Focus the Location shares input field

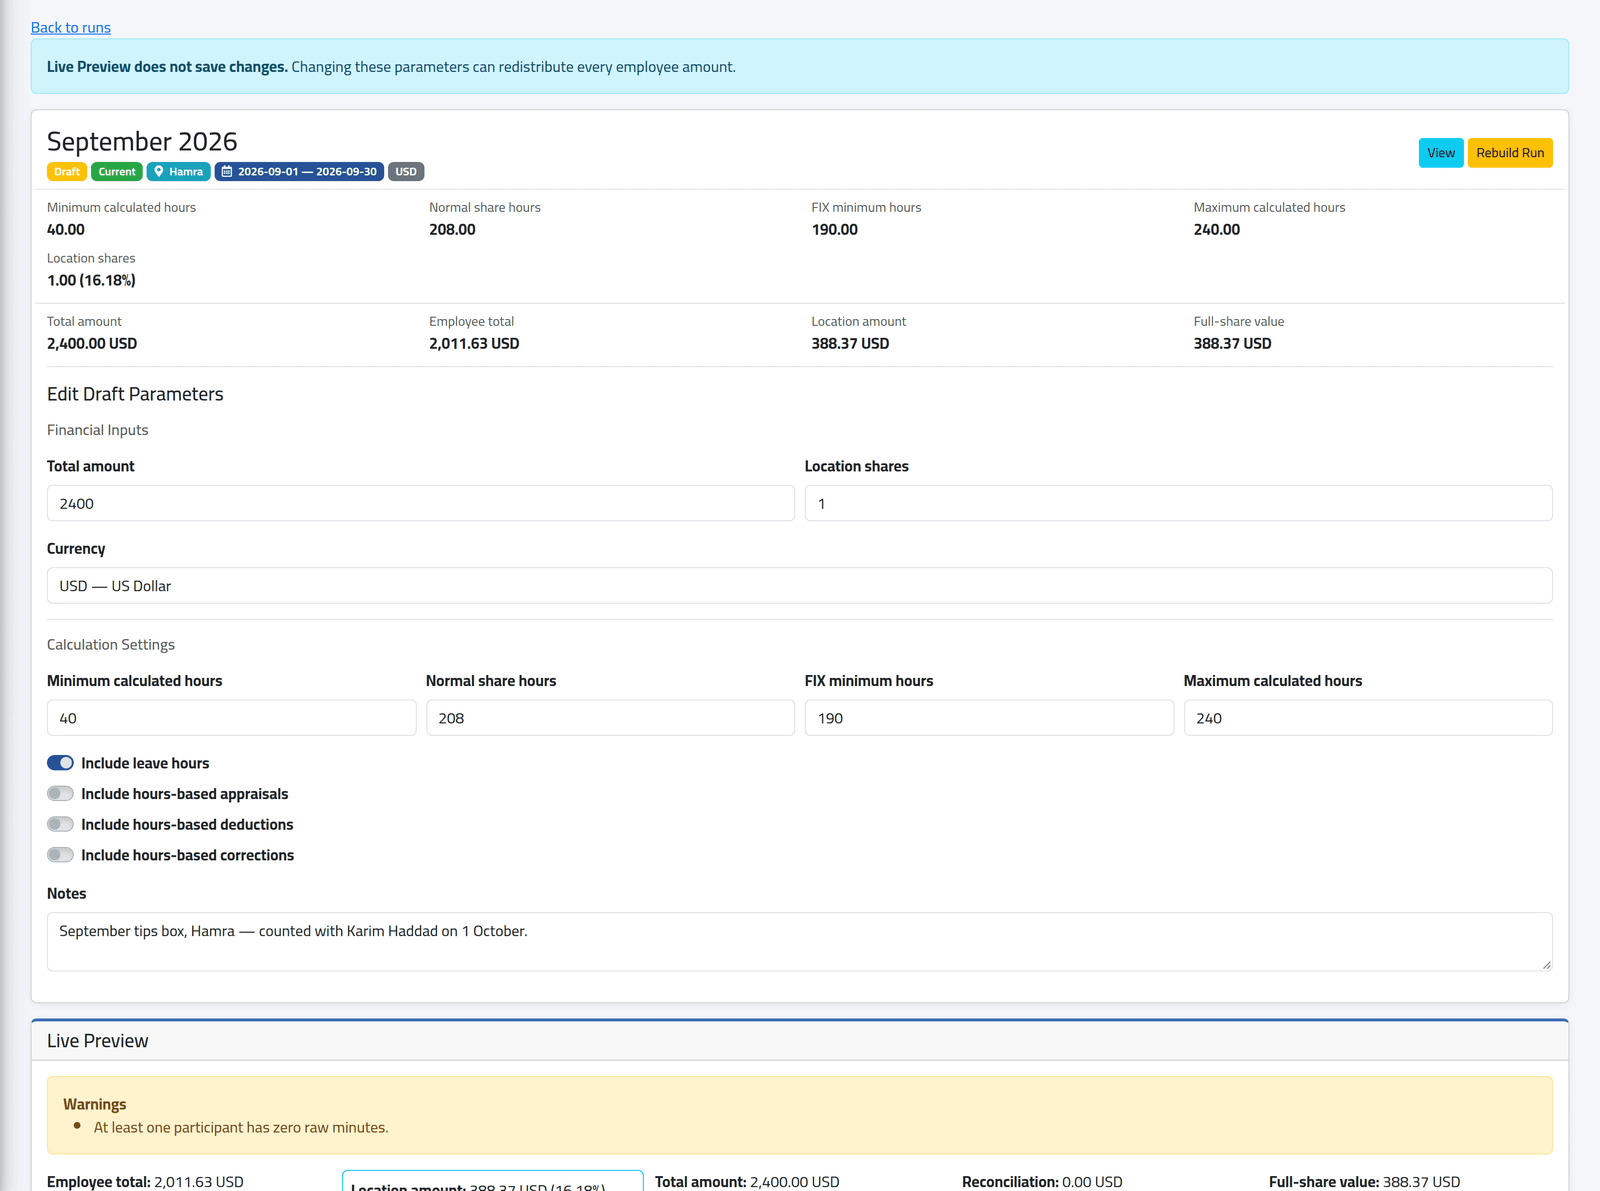[1178, 503]
